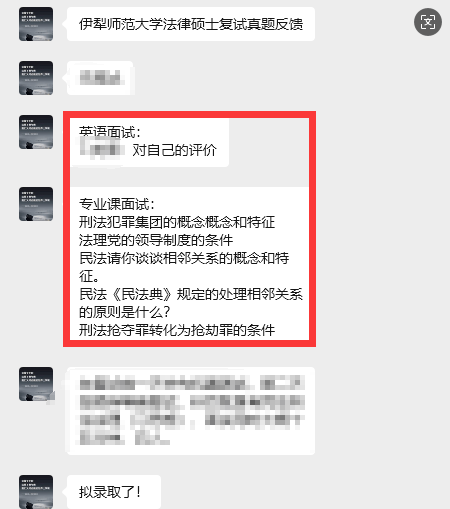This screenshot has height=509, width=450.
Task: Tap the large blurred multi-line message bubble
Action: point(191,411)
